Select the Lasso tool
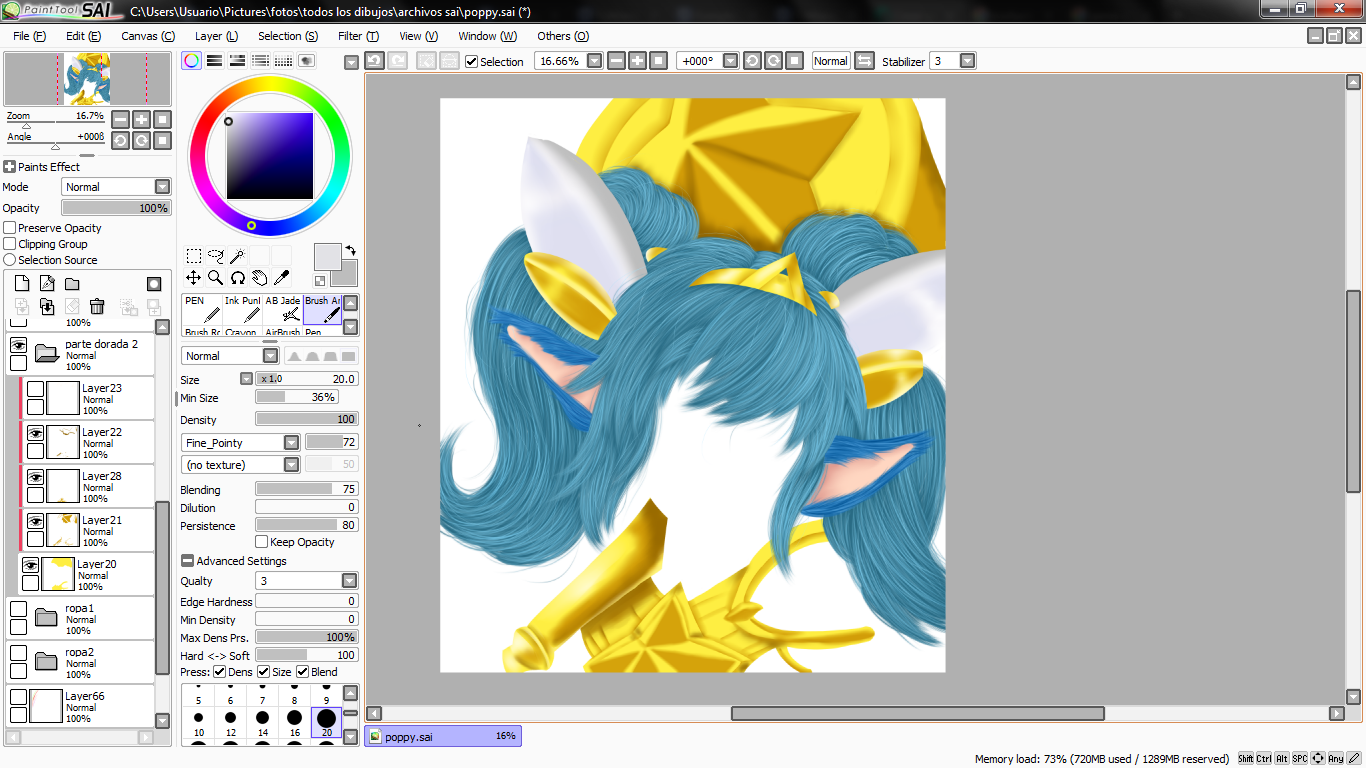 [216, 256]
